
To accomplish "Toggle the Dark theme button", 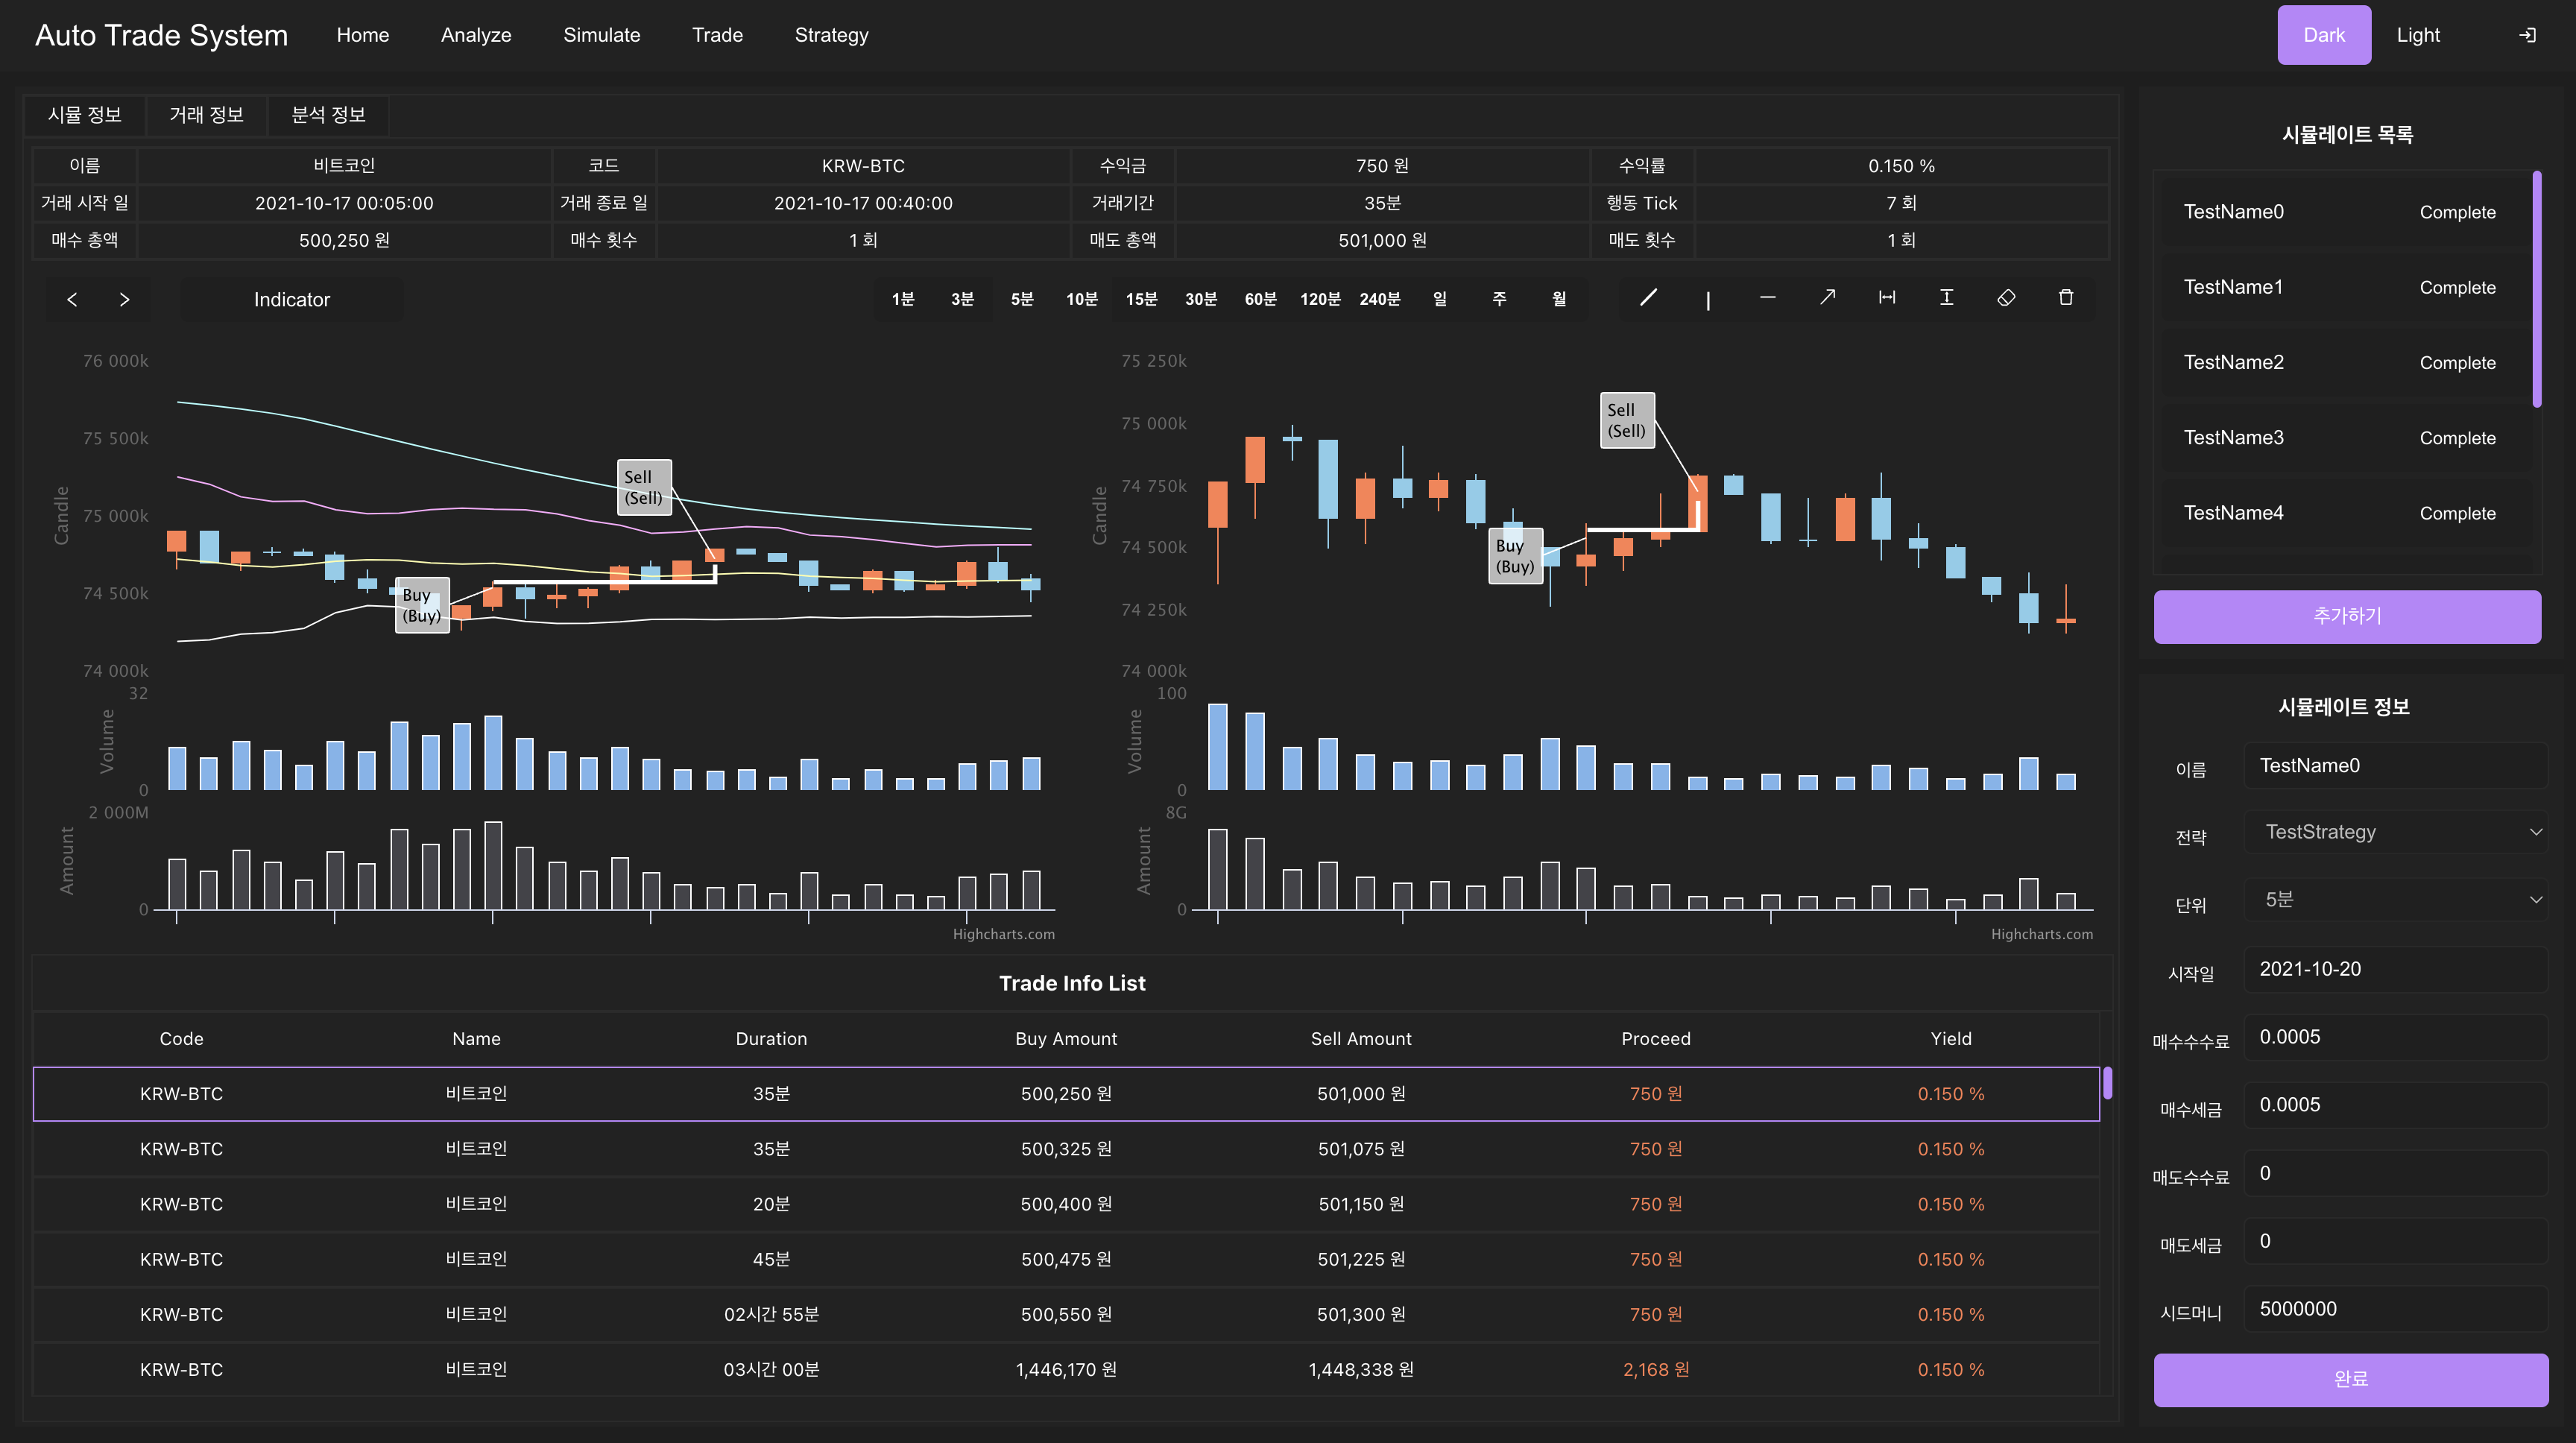I will (x=2323, y=35).
